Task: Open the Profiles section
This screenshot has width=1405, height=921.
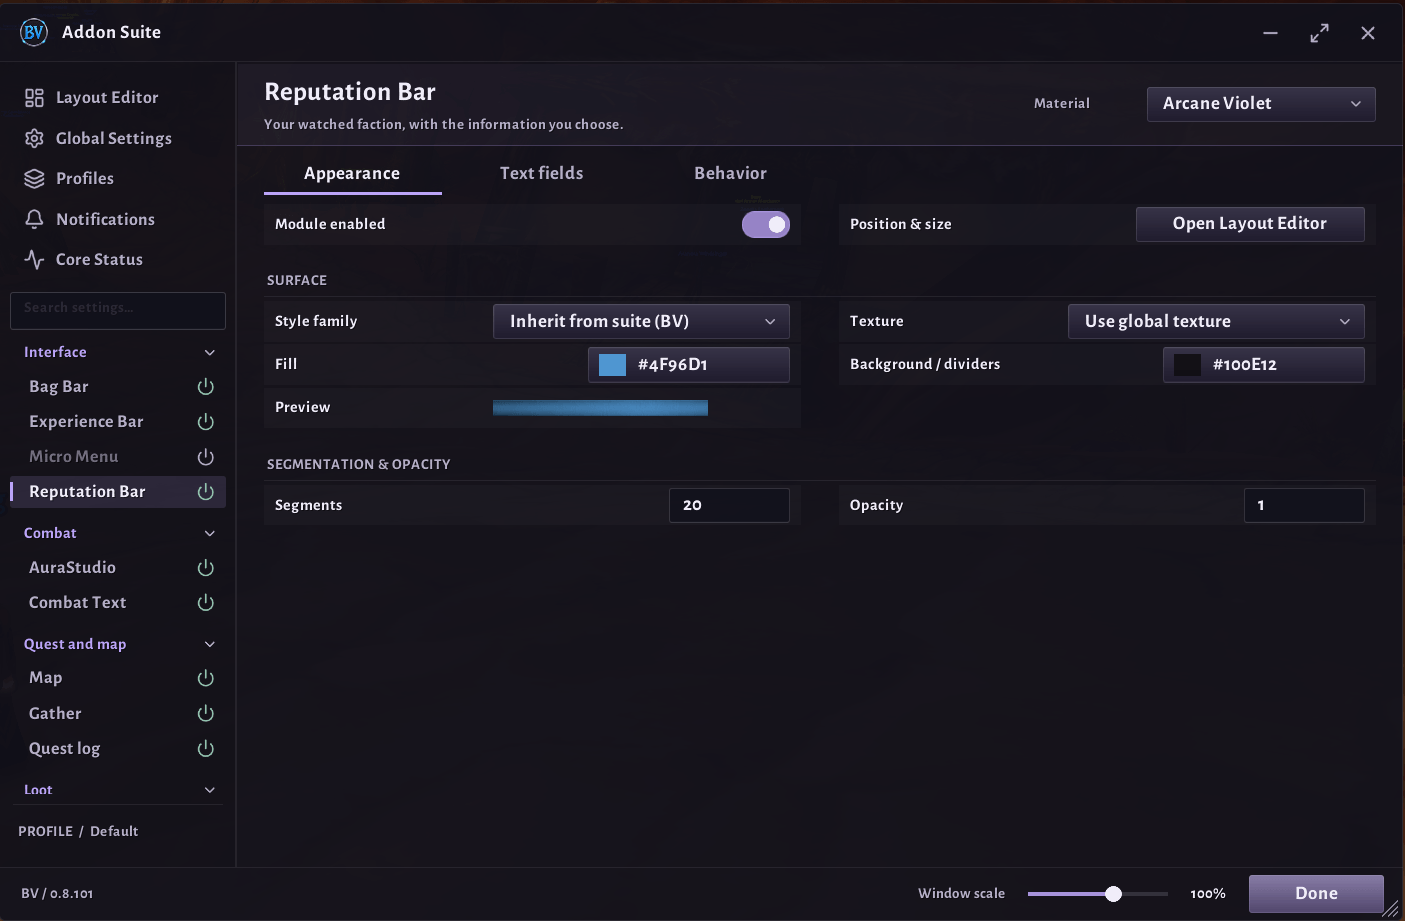Action: [69, 178]
